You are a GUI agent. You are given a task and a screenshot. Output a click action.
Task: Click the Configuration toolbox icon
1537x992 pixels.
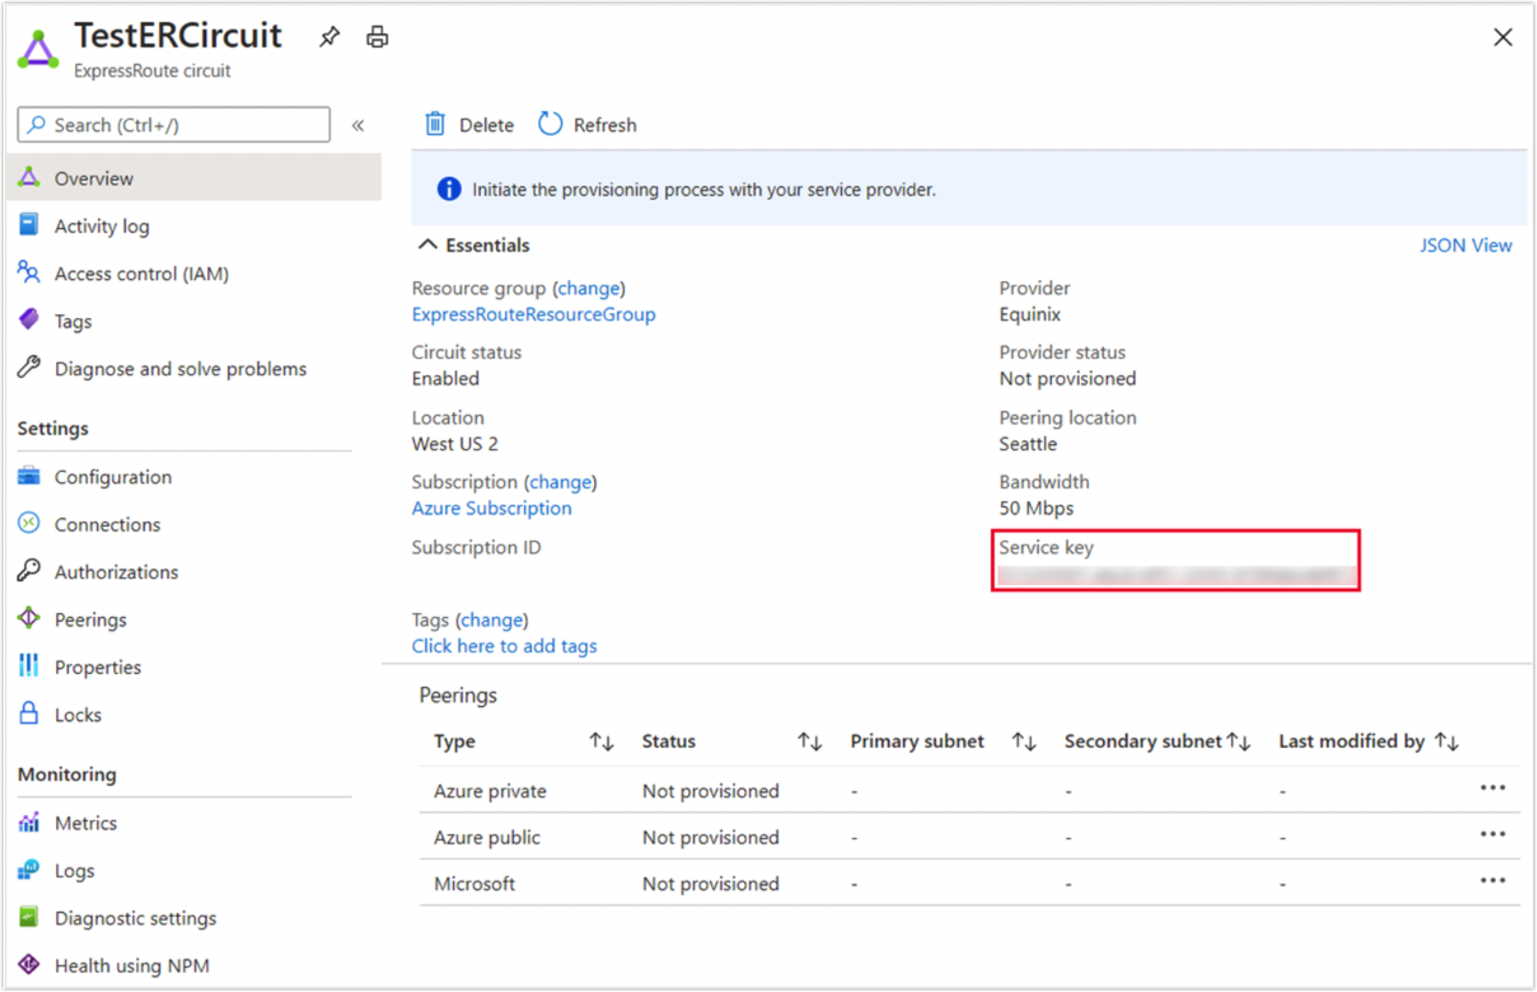[29, 475]
